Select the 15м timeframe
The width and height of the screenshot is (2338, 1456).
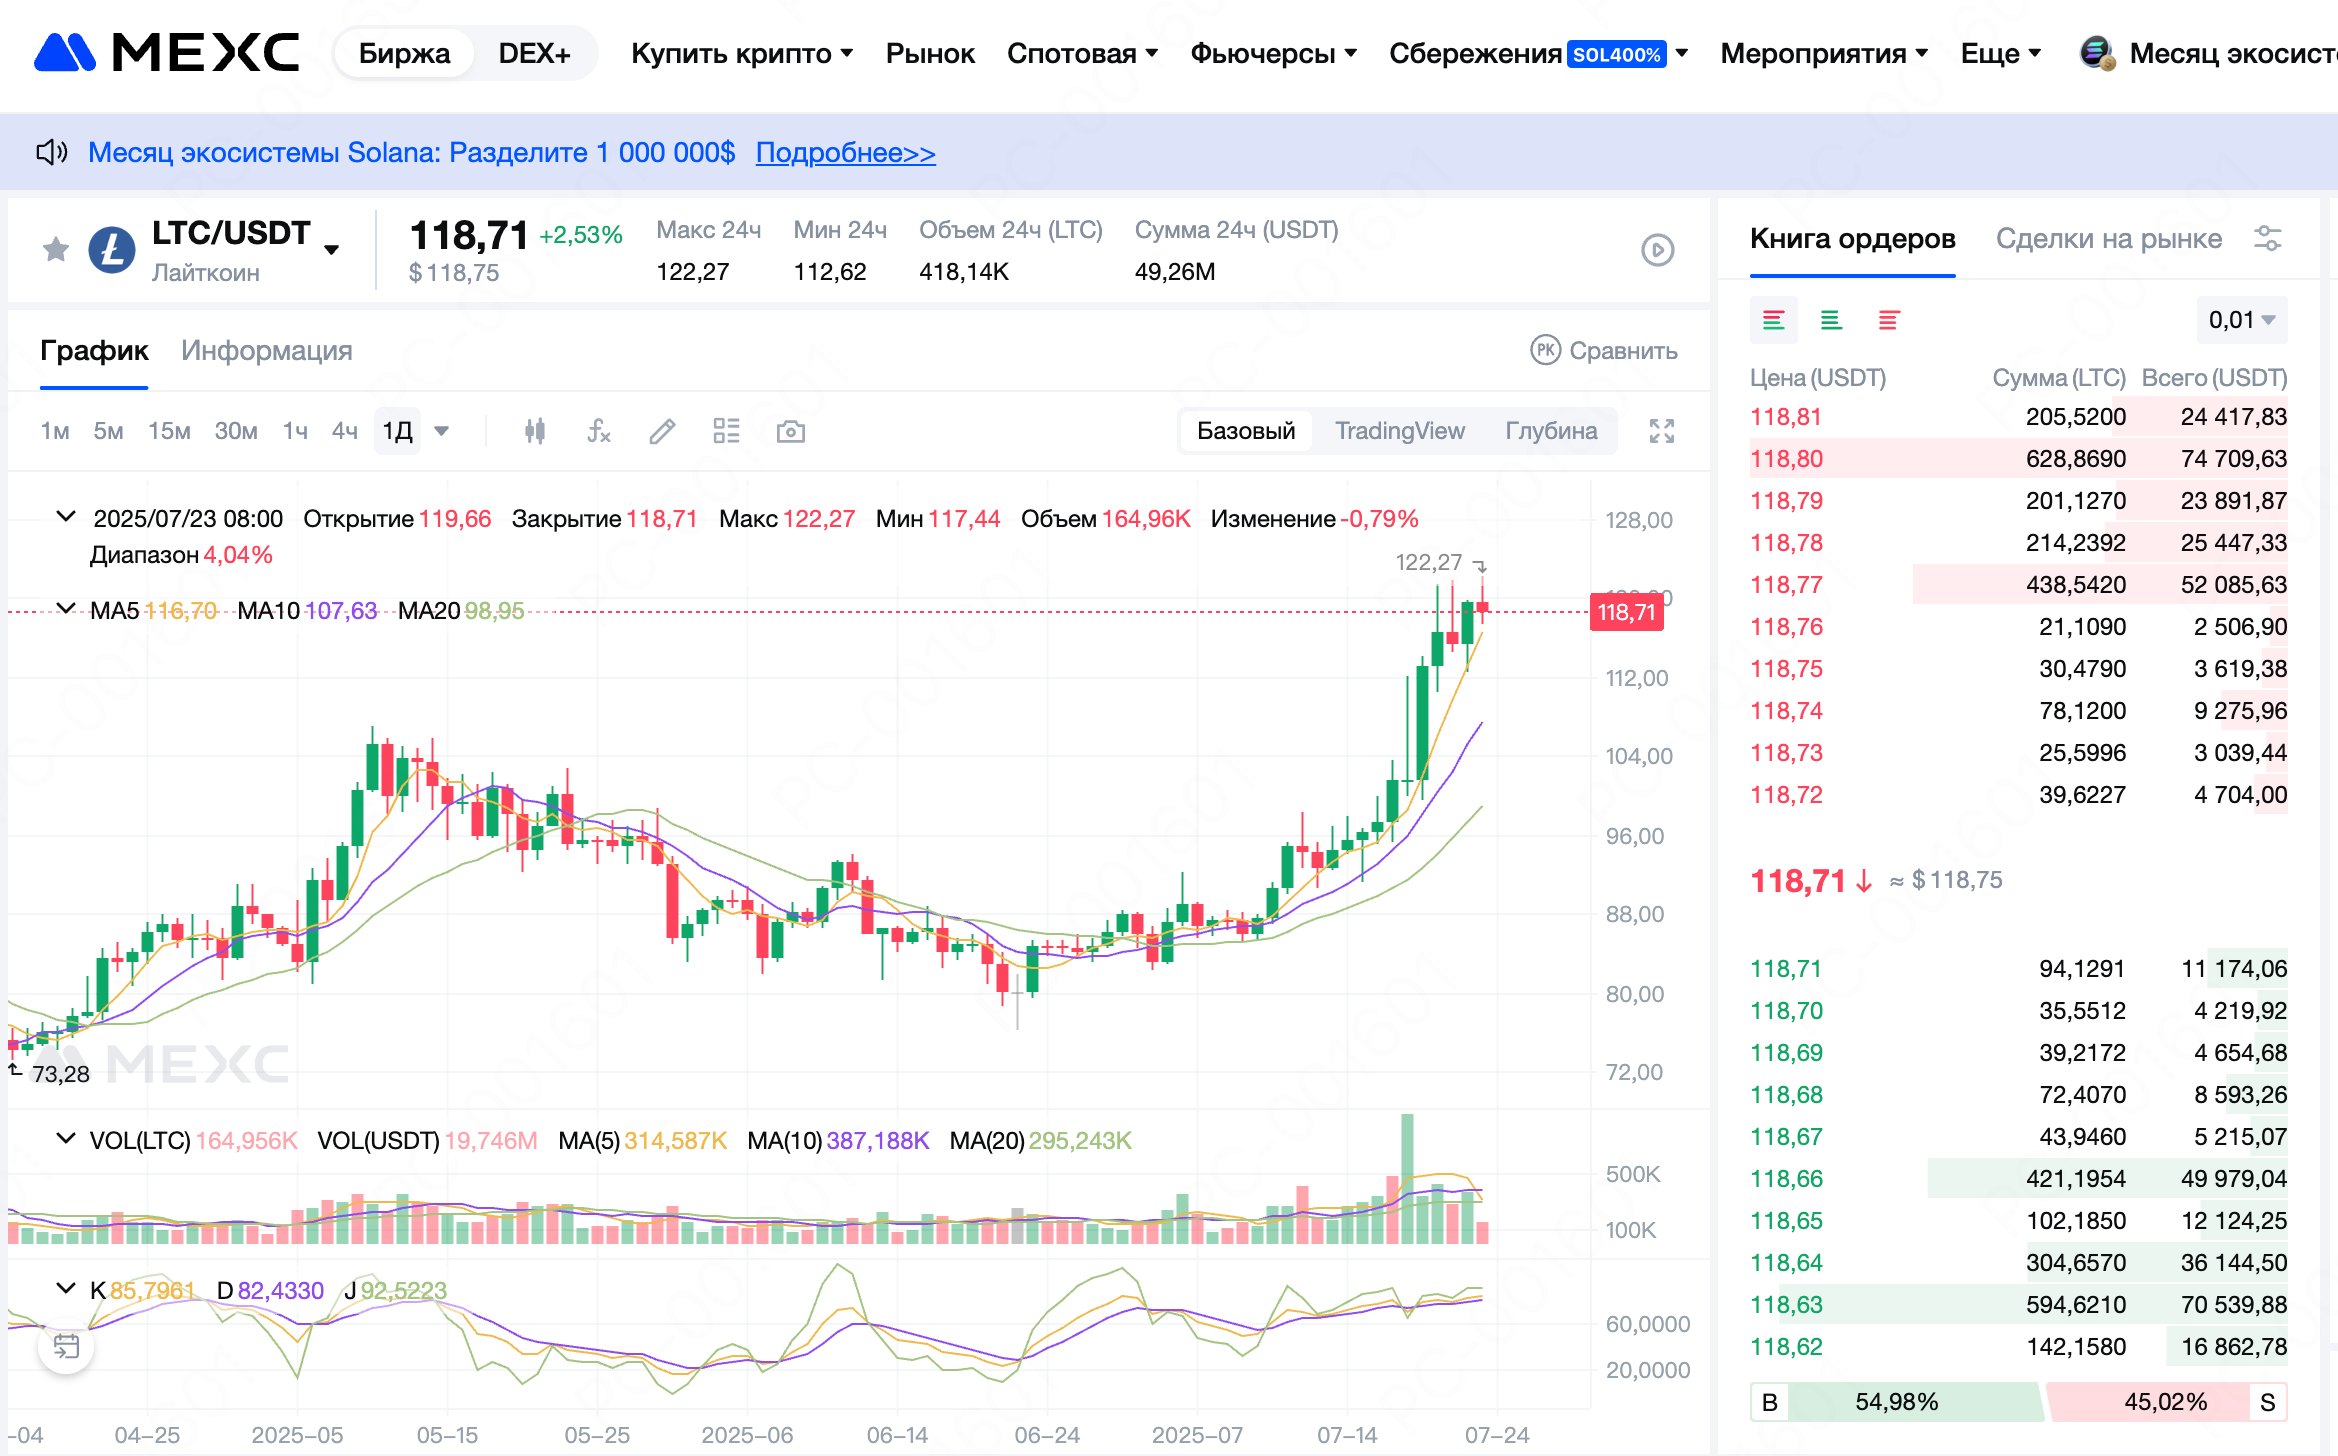169,431
